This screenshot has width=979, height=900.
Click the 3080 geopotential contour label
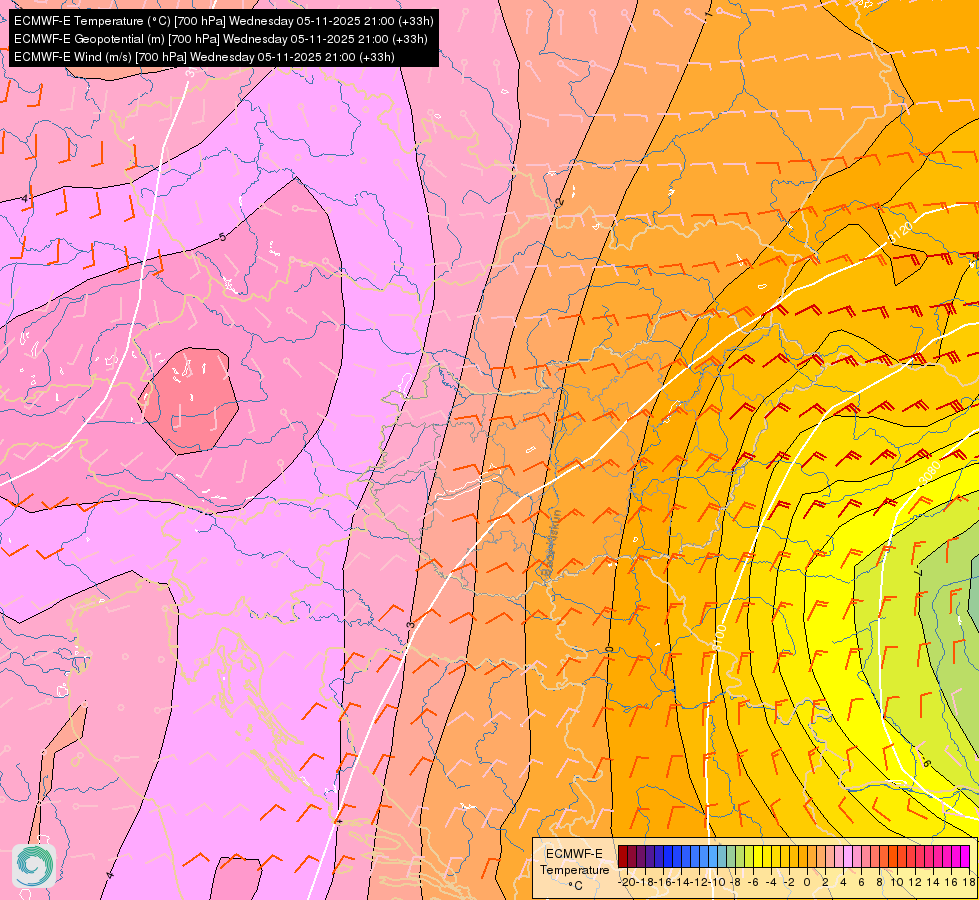(930, 473)
